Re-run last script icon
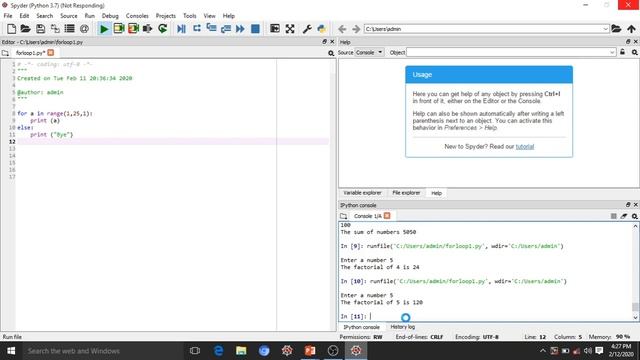Image resolution: width=640 pixels, height=360 pixels. (162, 29)
